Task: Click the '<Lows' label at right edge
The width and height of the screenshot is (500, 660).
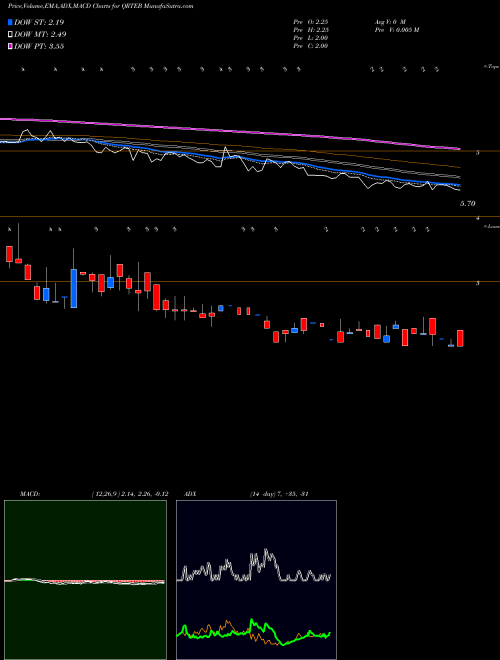Action: click(492, 226)
